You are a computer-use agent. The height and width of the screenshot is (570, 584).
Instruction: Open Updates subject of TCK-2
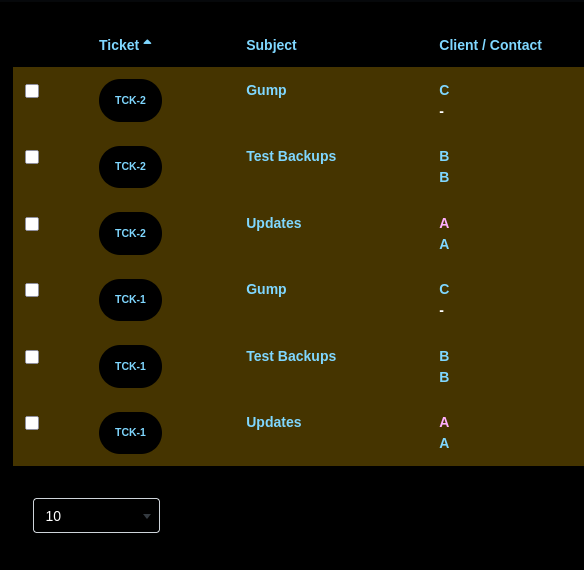274,223
